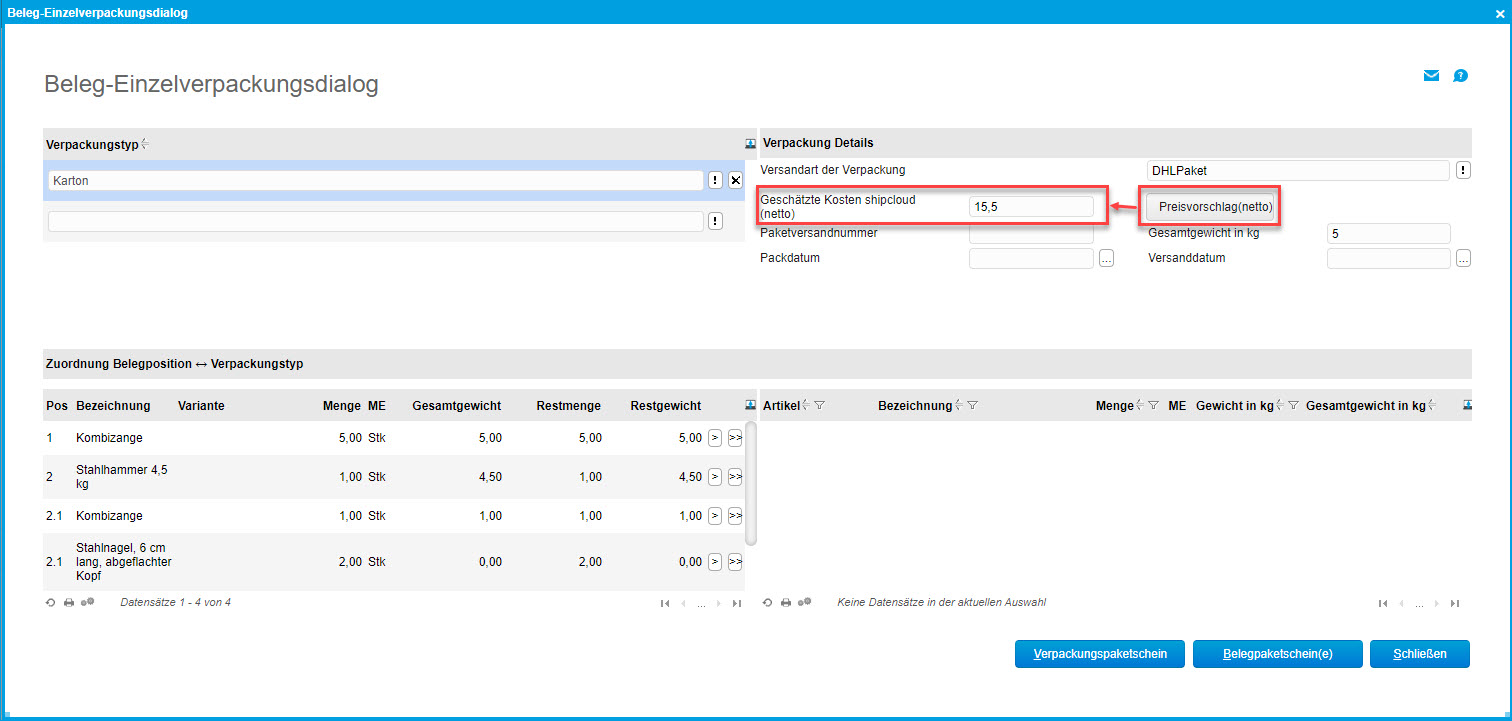Open filter for right-table Menge column
Image resolution: width=1512 pixels, height=721 pixels.
click(1153, 405)
